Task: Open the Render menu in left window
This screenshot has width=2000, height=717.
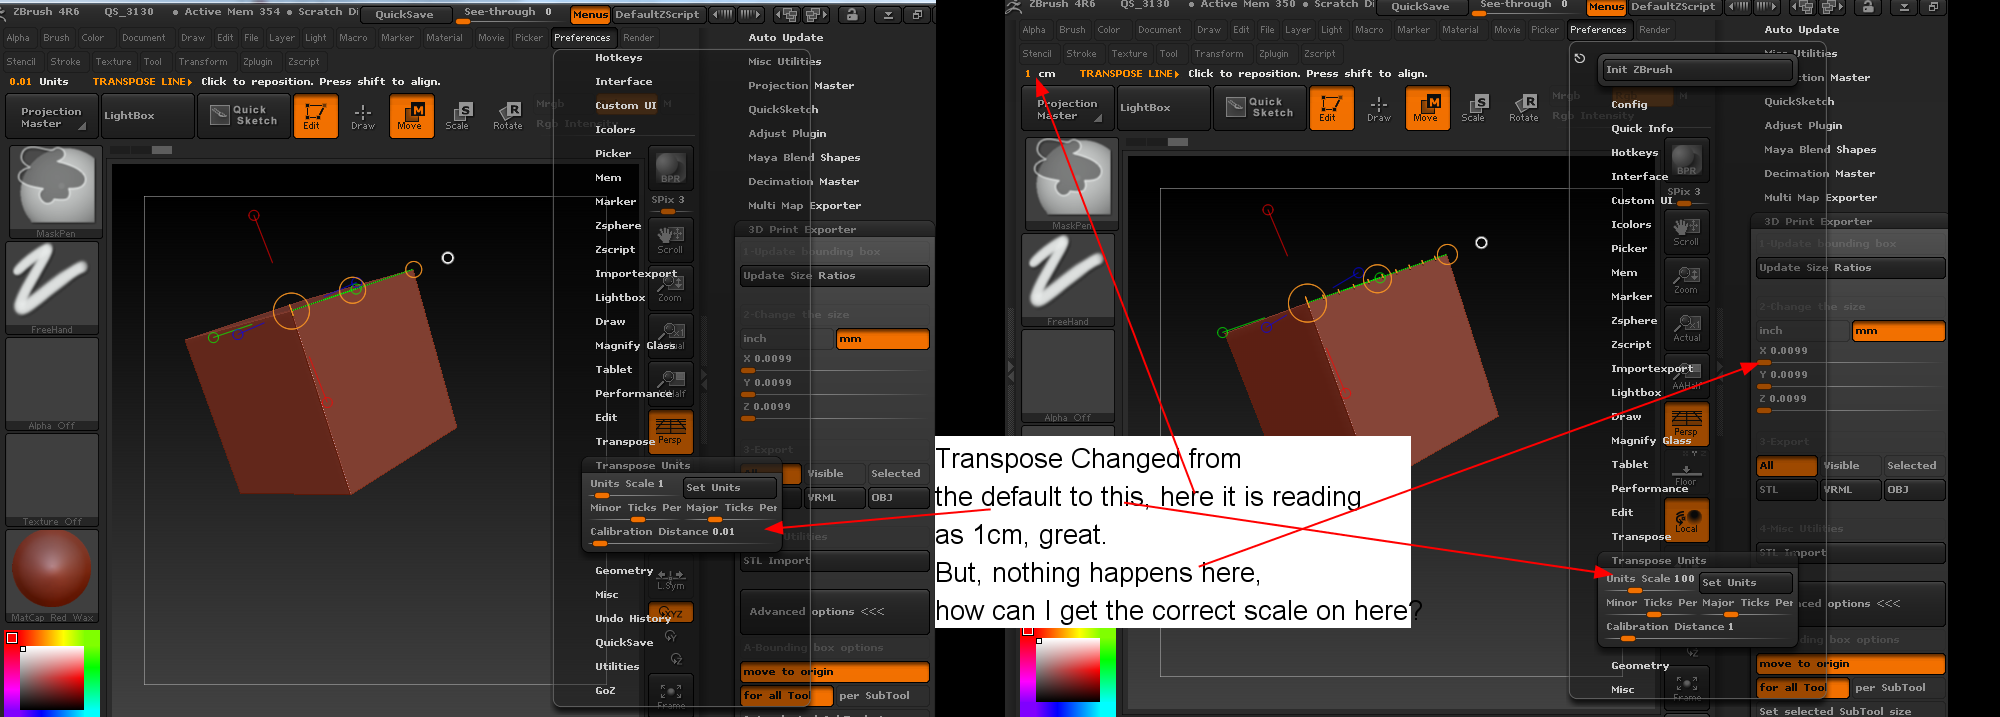Action: tap(638, 38)
